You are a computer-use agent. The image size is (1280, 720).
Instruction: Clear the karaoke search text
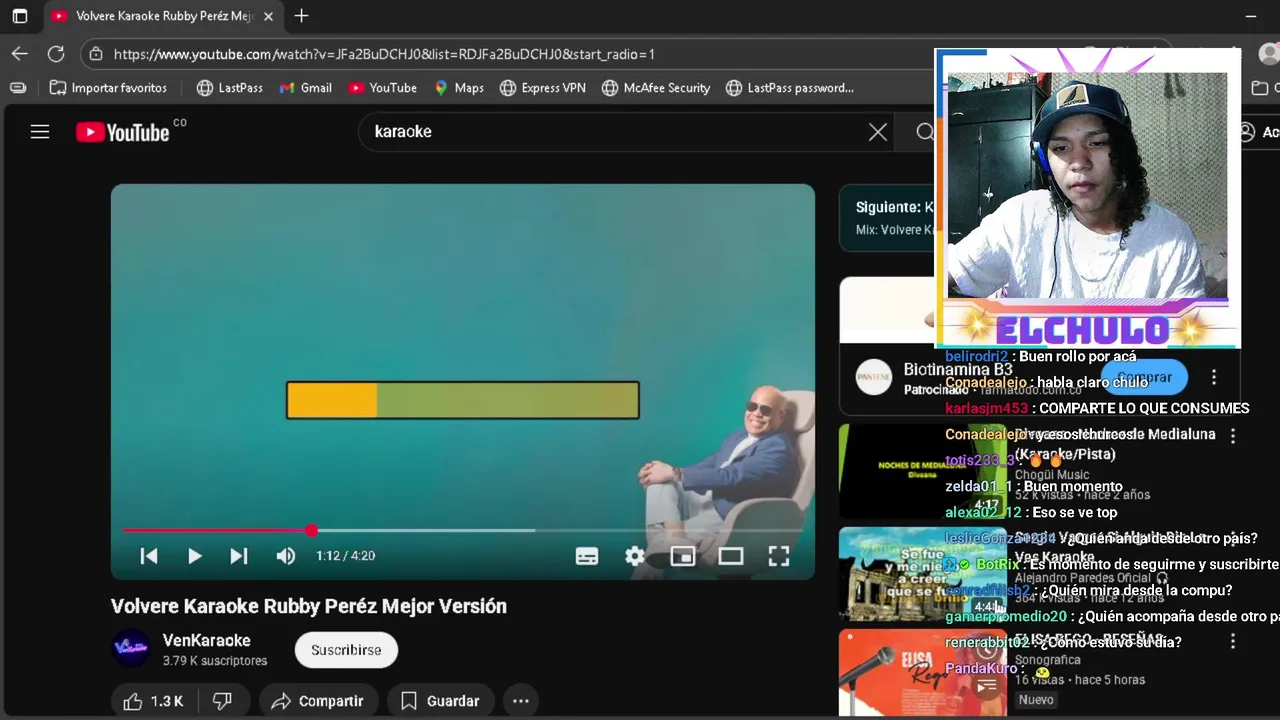pos(878,132)
